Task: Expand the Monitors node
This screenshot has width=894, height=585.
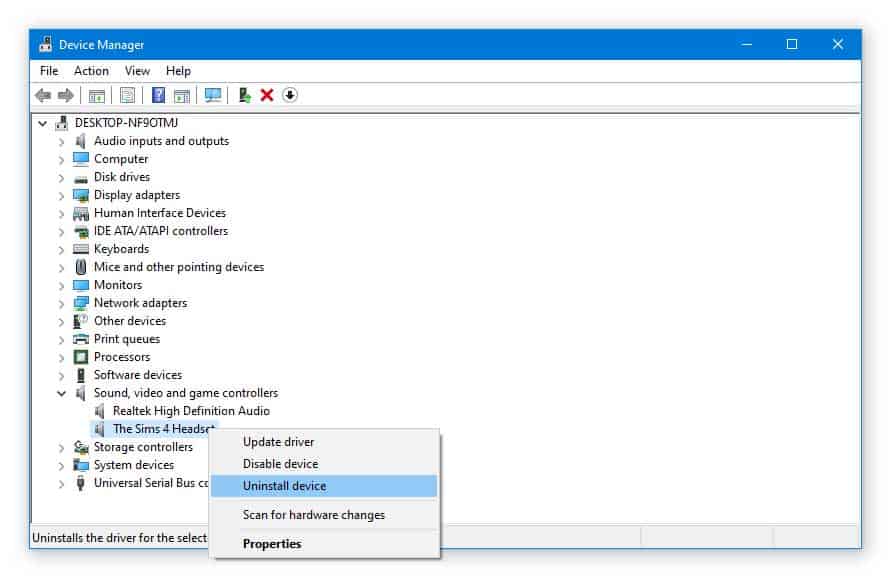Action: point(62,285)
